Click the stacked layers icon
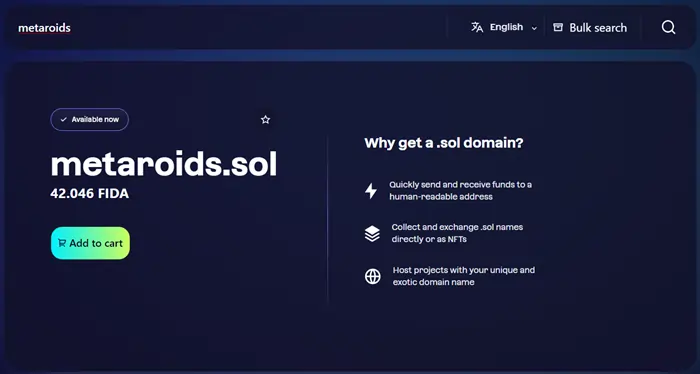Viewport: 700px width, 374px height. click(x=372, y=233)
